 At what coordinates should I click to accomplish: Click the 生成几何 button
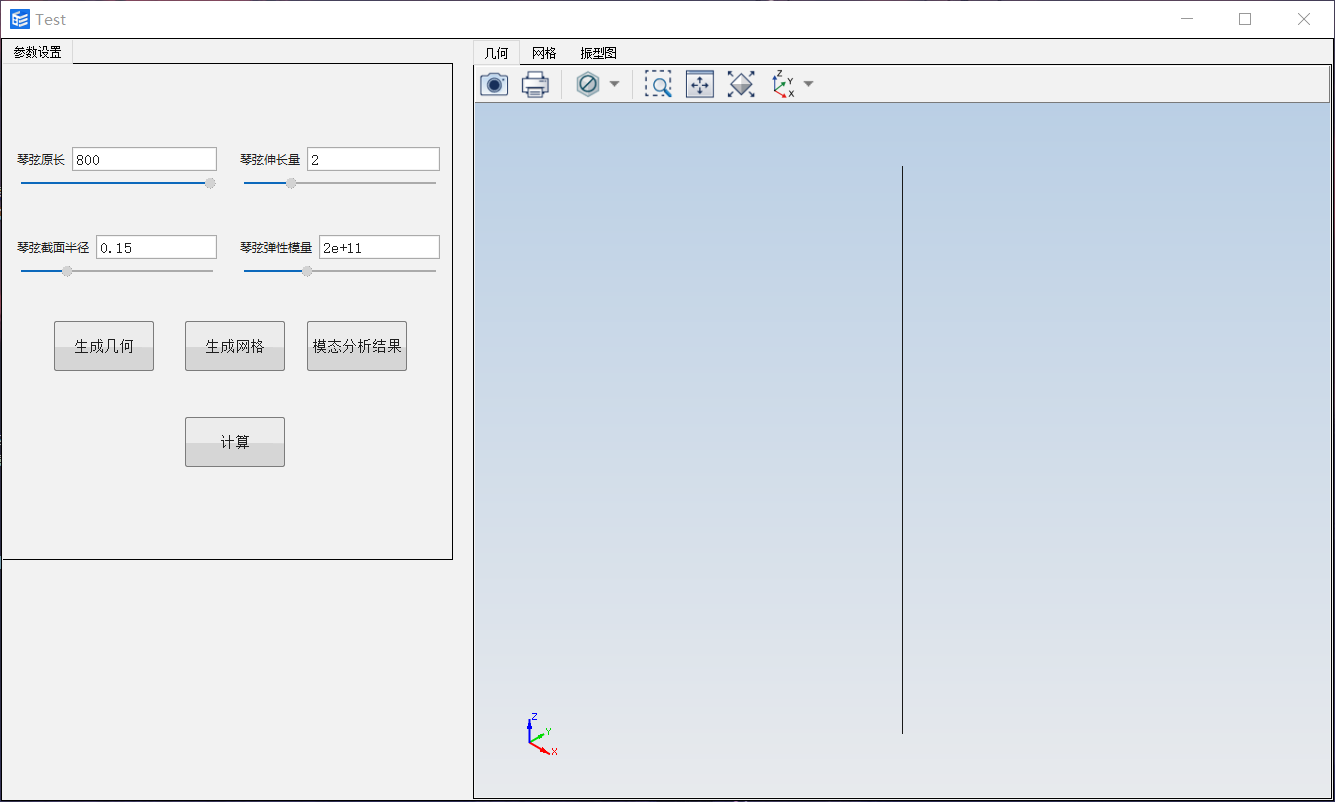(x=104, y=346)
